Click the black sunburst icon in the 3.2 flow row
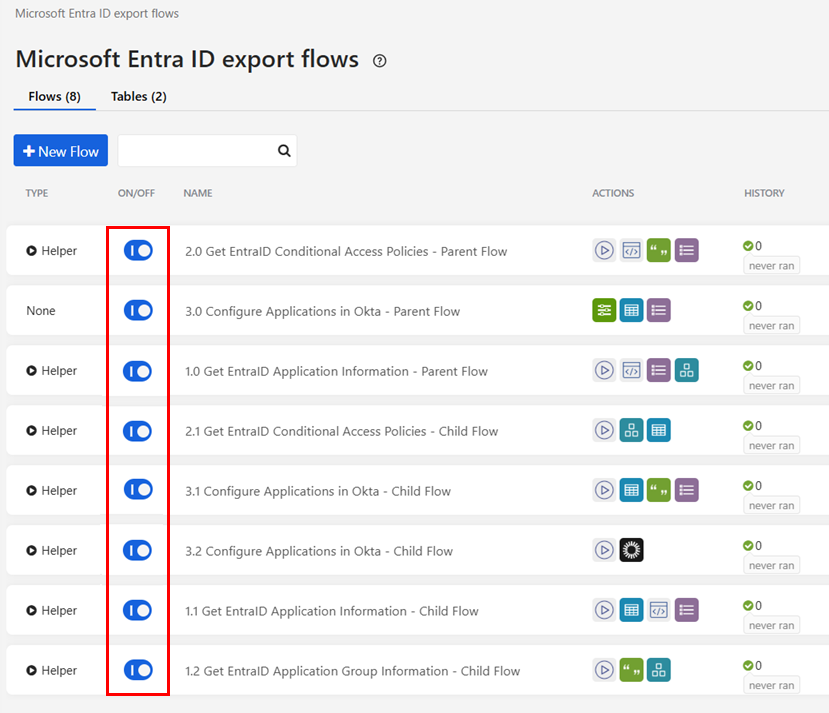The width and height of the screenshot is (829, 713). tap(631, 550)
